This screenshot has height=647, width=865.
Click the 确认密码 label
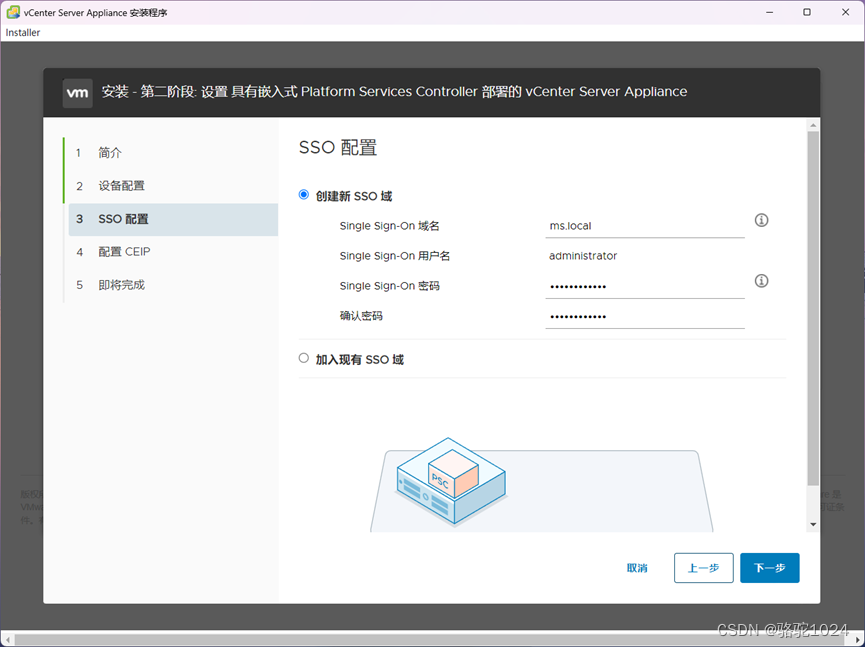361,316
